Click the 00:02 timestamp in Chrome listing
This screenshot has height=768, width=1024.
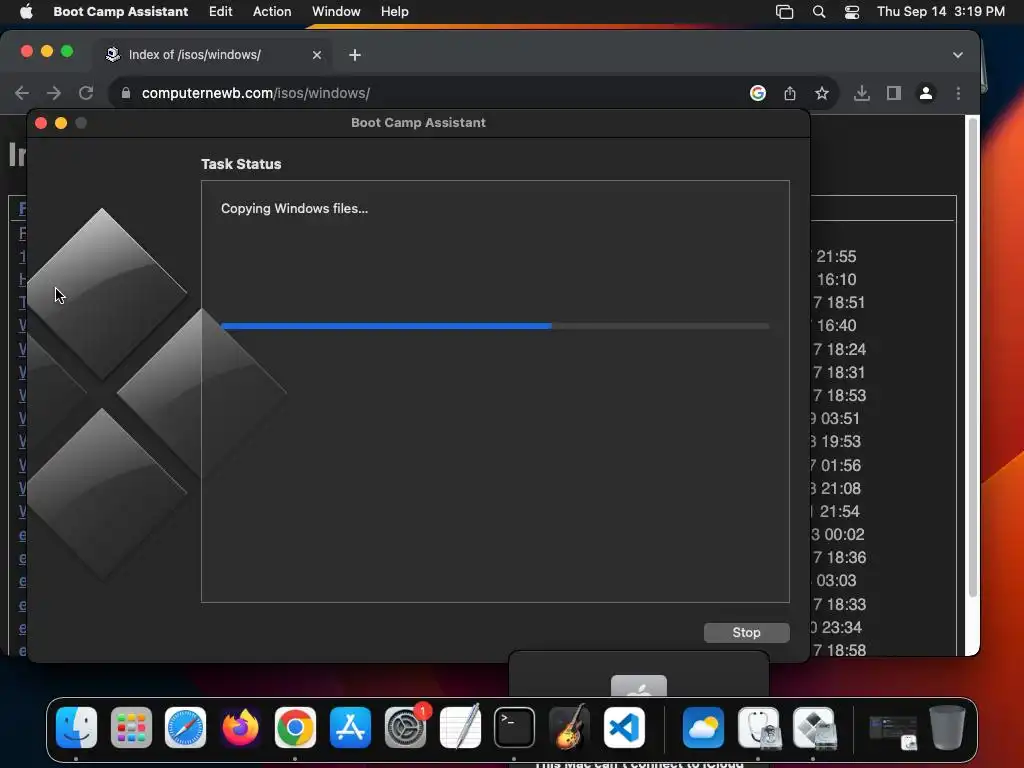[x=844, y=535]
